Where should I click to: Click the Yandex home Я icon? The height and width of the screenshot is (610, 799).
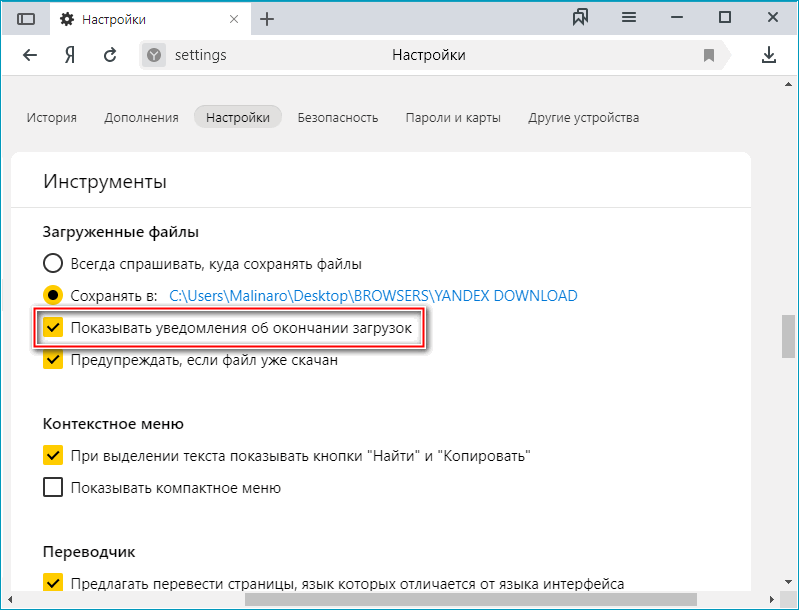point(70,55)
